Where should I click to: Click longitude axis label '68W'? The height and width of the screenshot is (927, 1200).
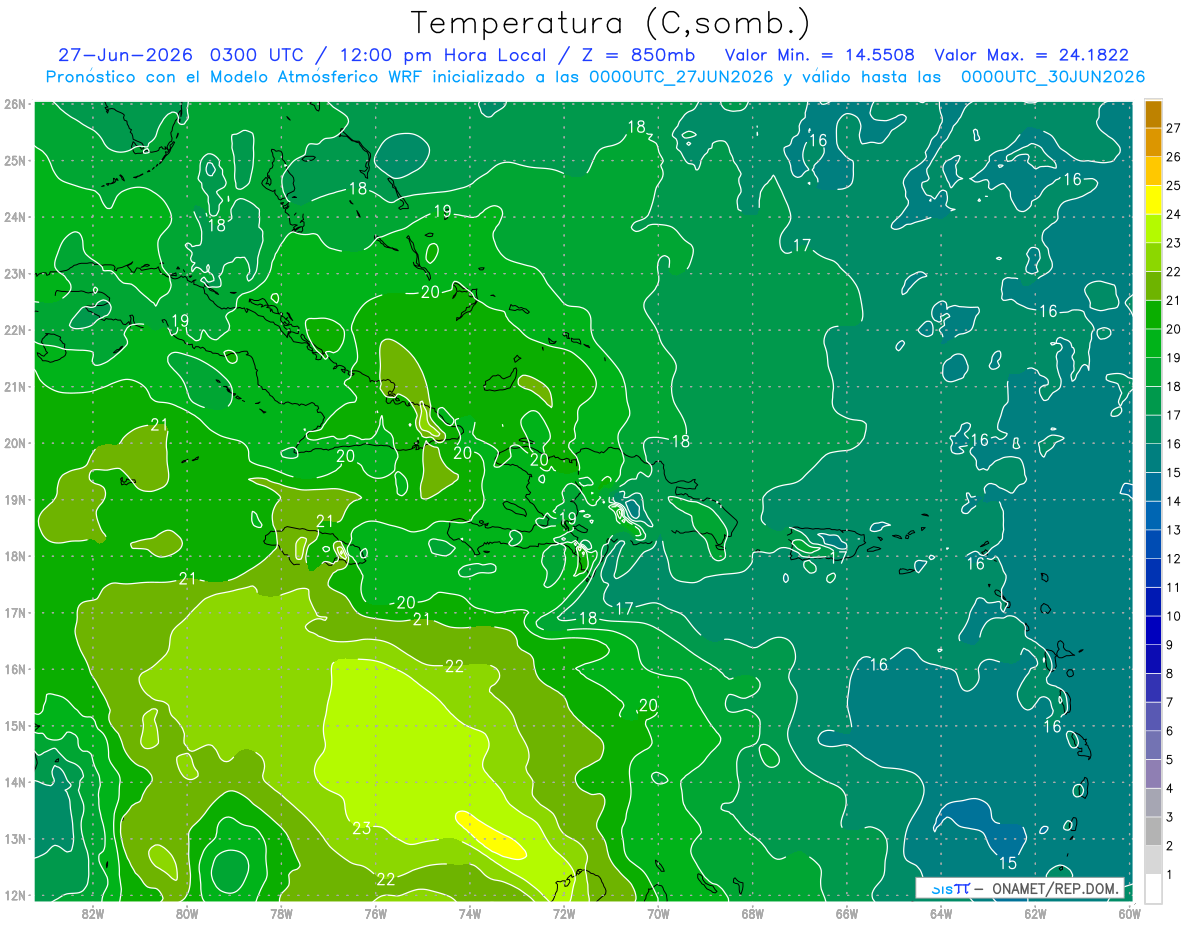click(752, 913)
